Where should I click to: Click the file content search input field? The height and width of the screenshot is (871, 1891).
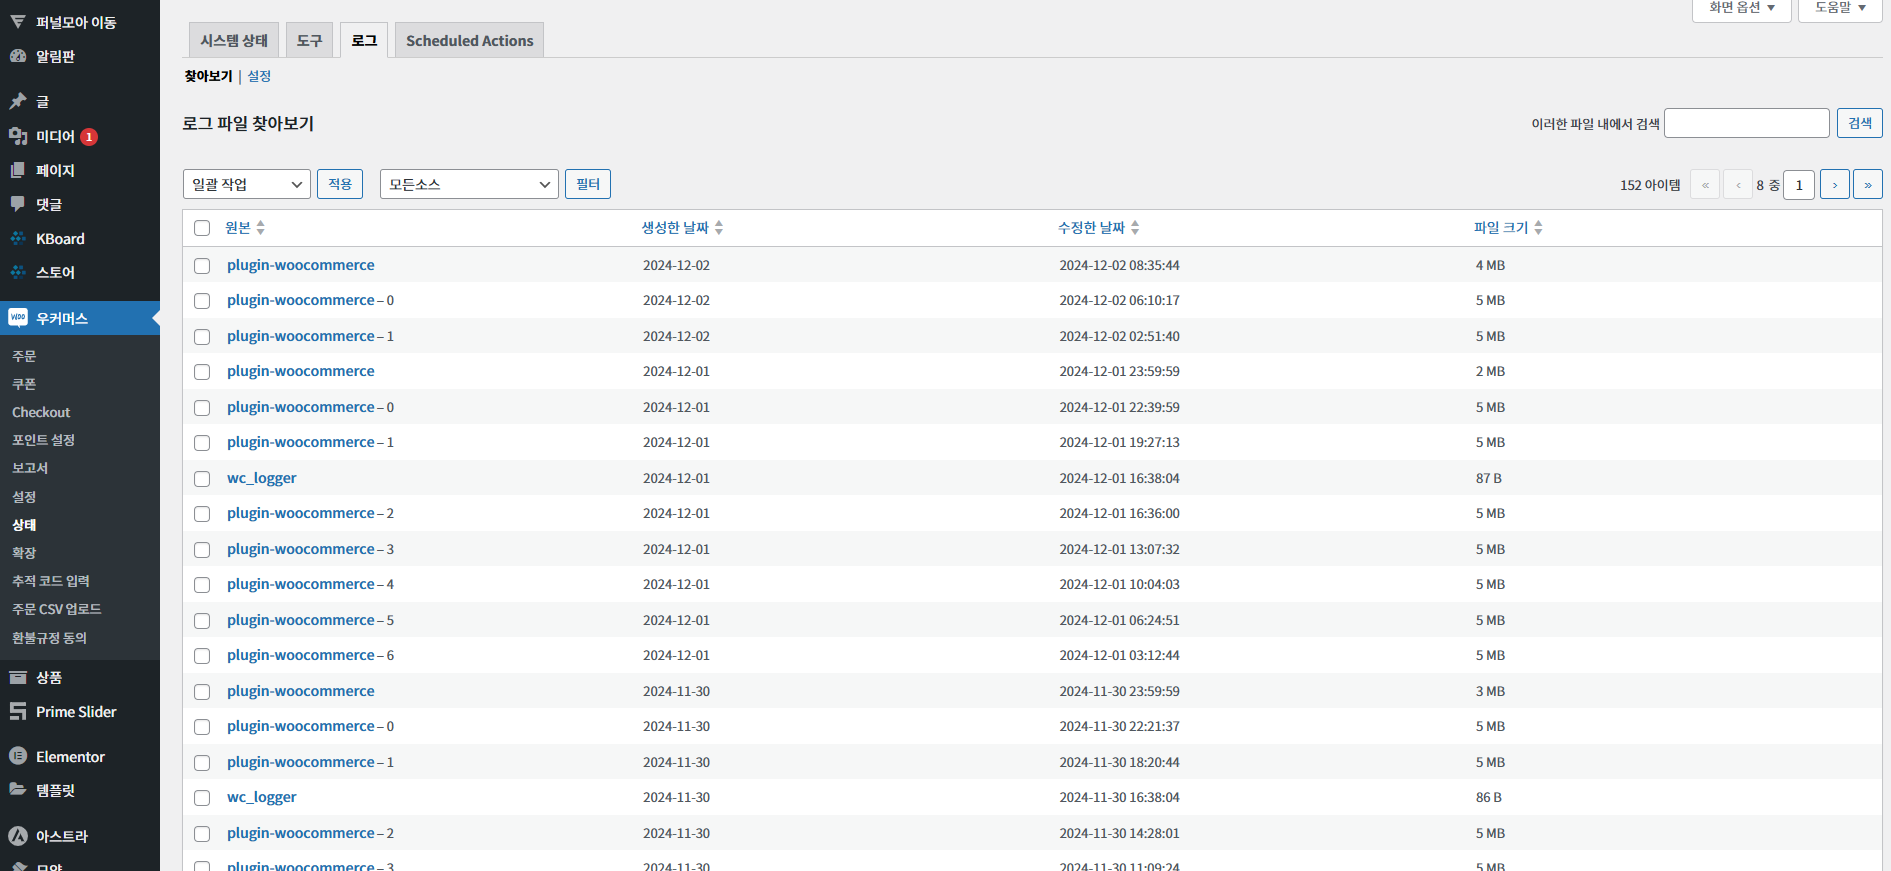(1747, 123)
